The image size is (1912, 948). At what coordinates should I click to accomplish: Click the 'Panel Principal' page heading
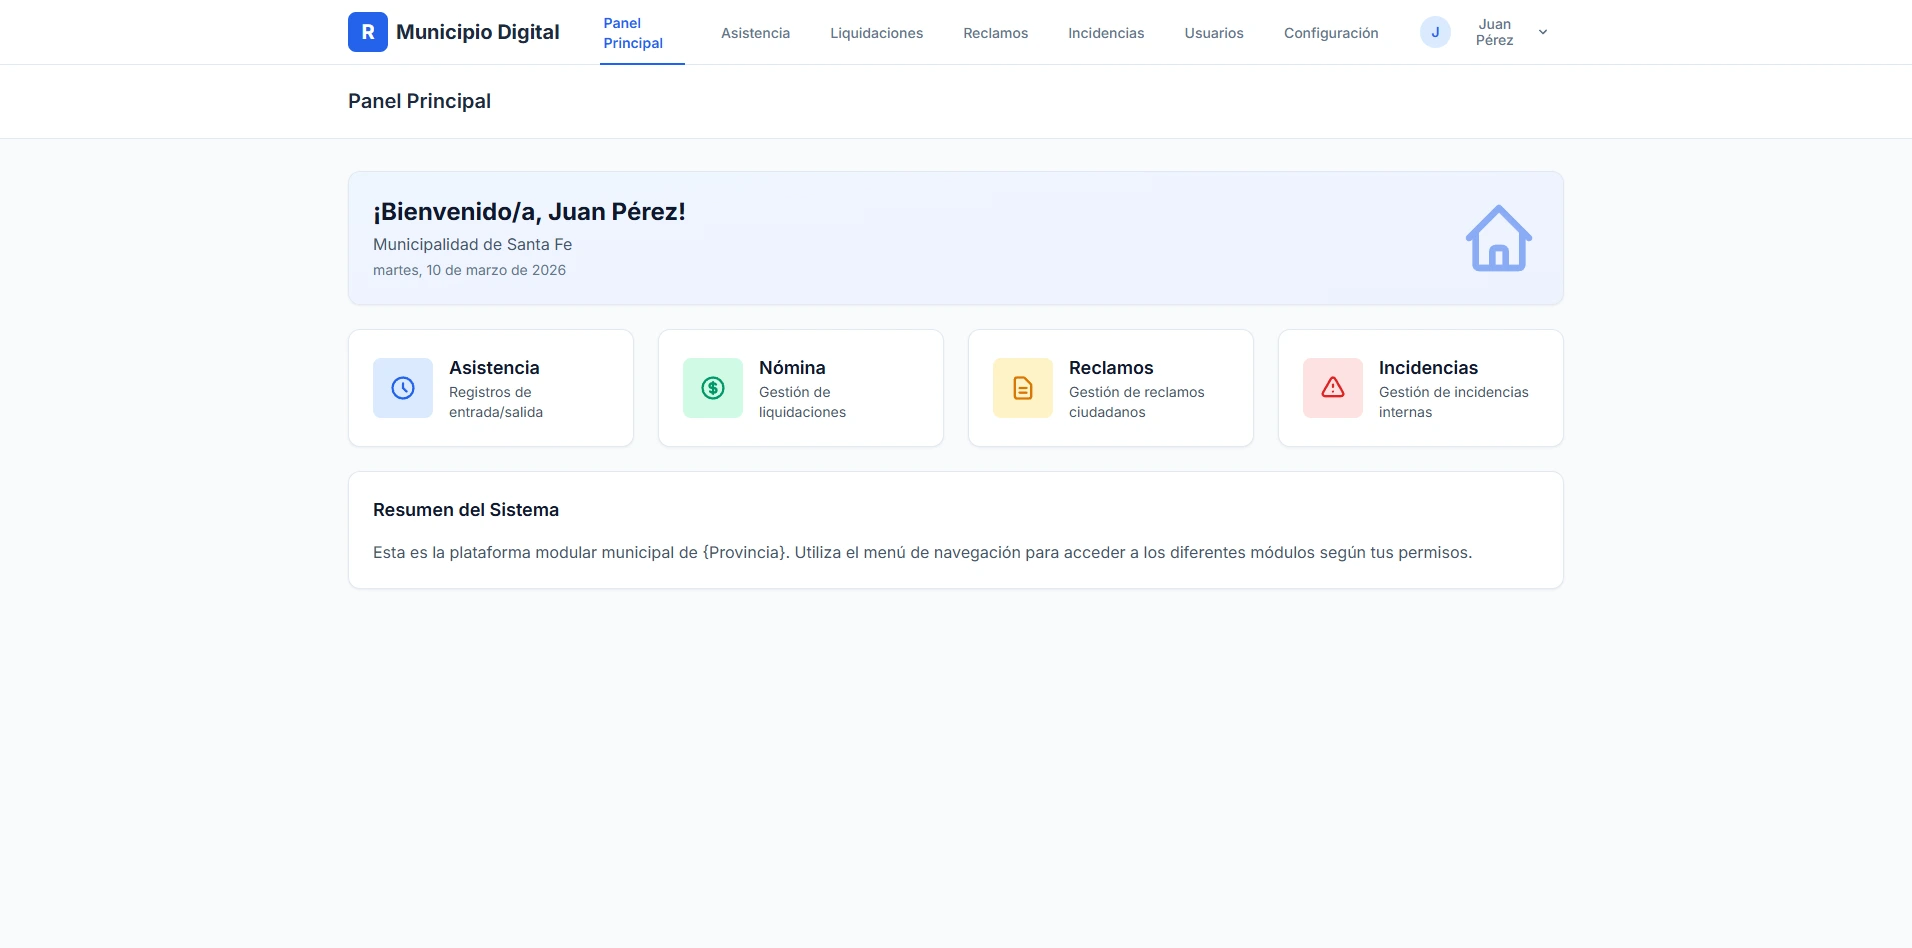(x=419, y=101)
